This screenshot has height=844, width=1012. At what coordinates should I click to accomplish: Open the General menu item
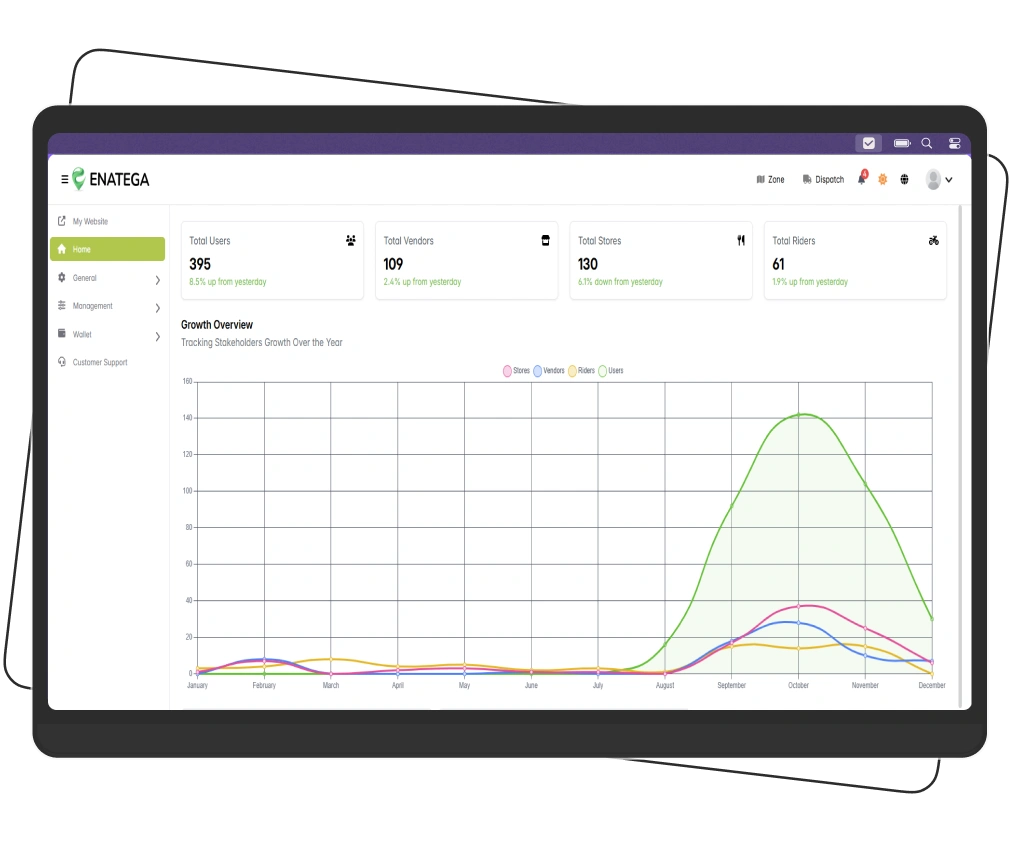(x=85, y=278)
